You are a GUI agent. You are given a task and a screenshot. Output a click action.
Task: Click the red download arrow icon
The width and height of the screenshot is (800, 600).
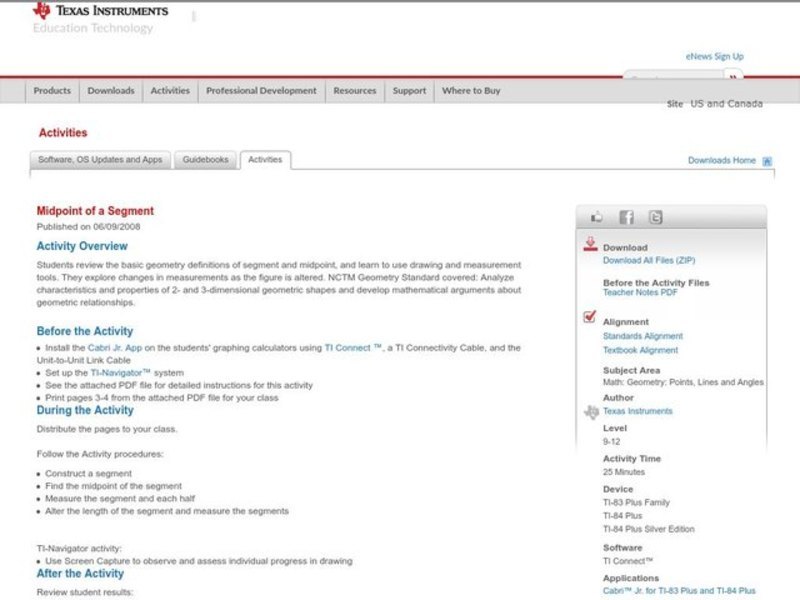click(590, 245)
